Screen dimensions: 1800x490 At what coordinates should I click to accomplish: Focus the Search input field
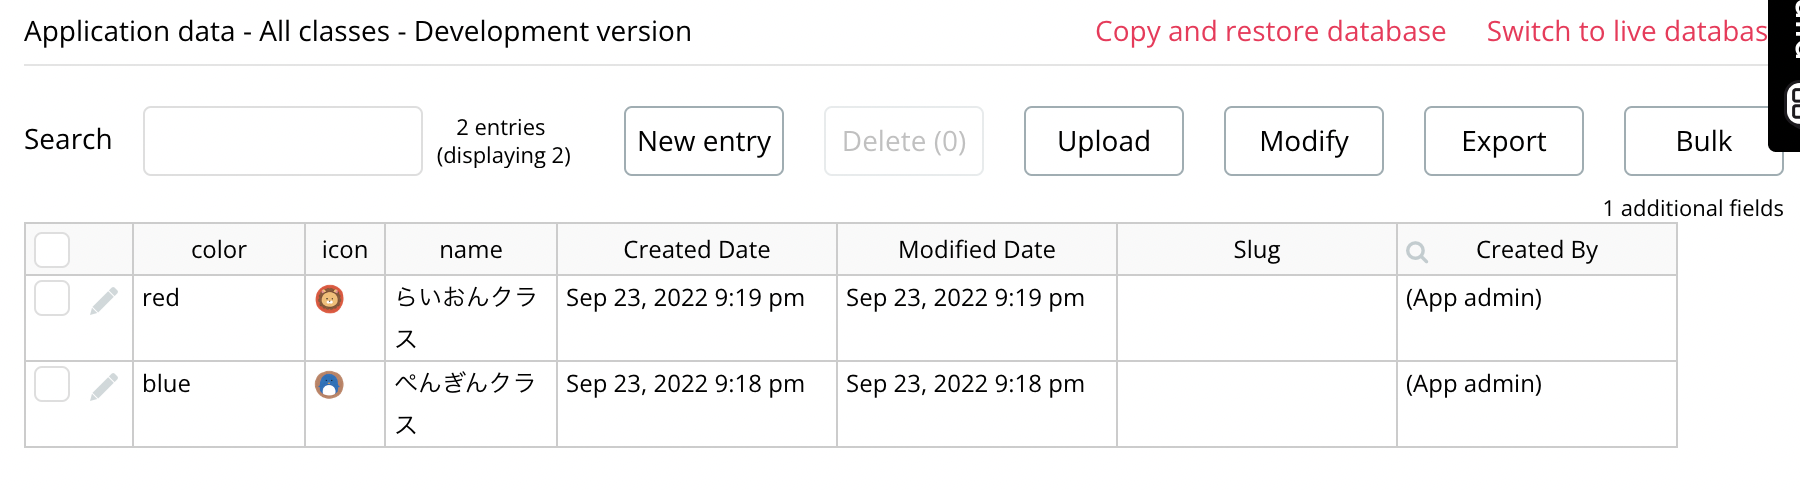click(283, 141)
